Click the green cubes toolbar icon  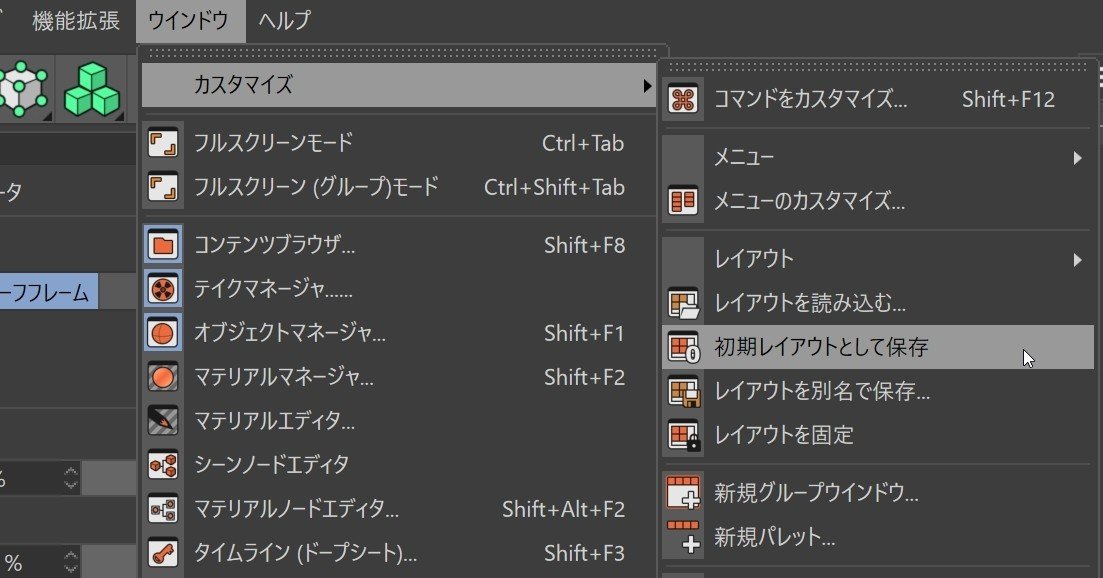pyautogui.click(x=92, y=89)
